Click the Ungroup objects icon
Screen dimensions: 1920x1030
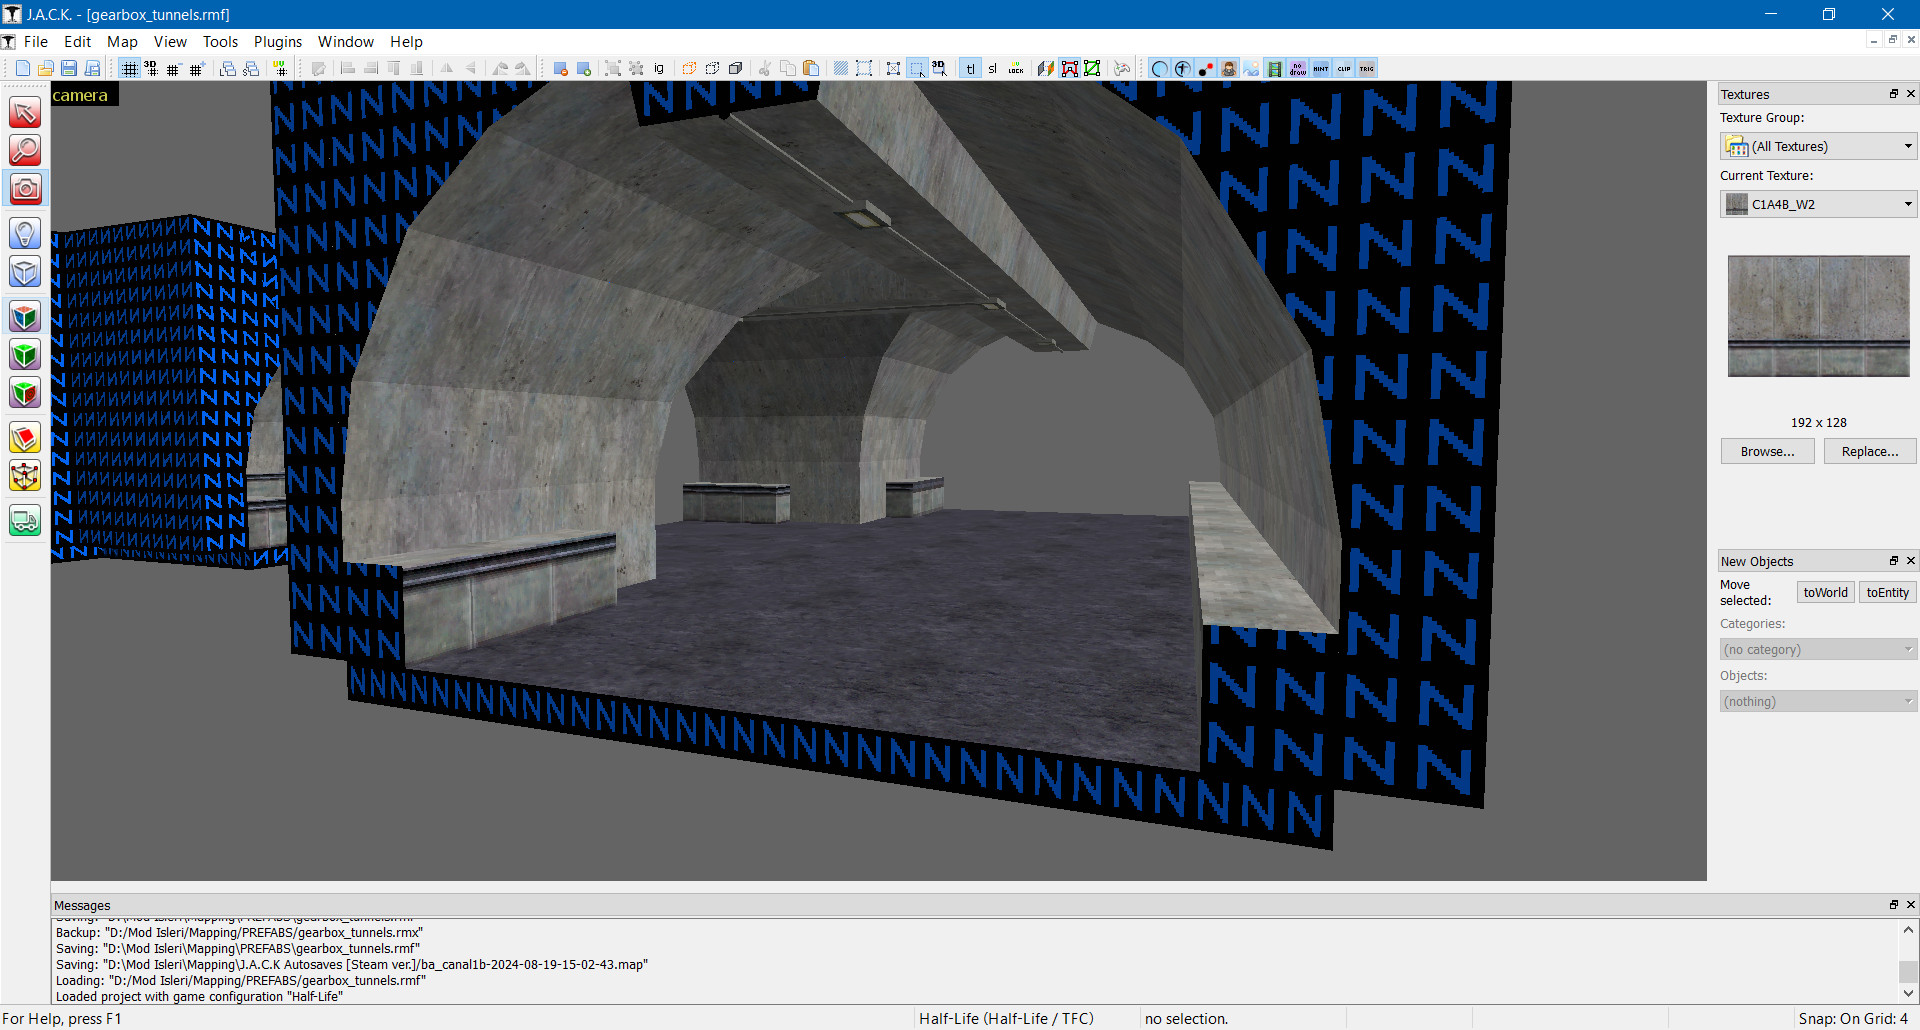click(636, 68)
